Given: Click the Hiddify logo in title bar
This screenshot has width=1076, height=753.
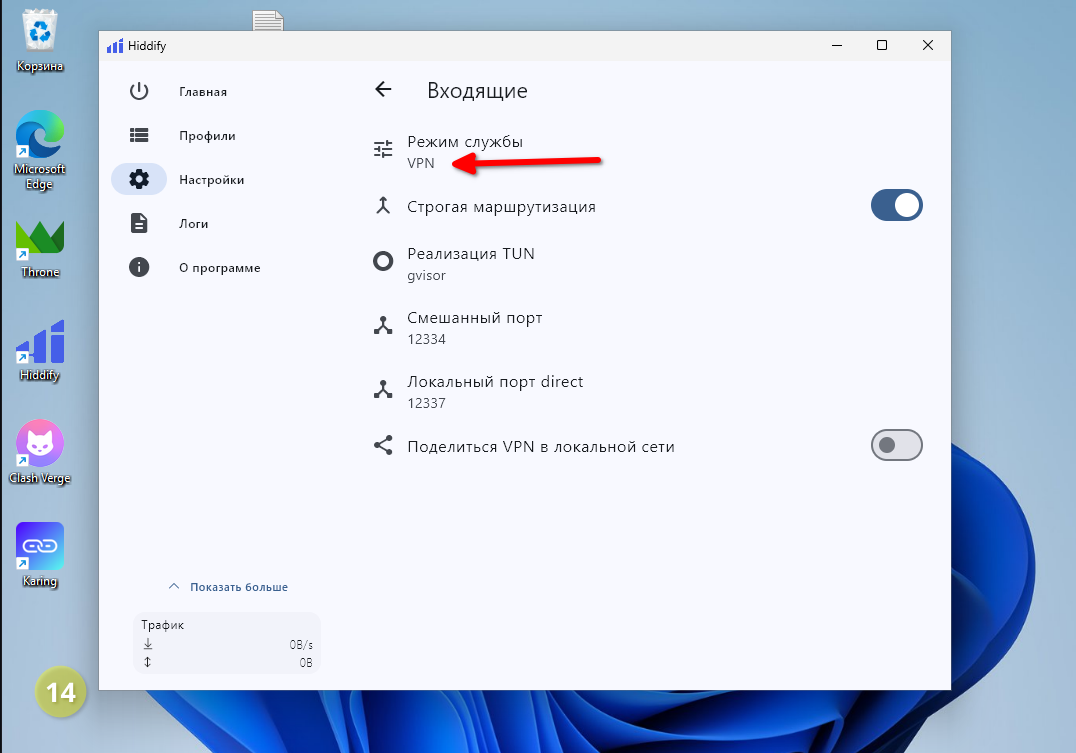Looking at the screenshot, I should (115, 45).
